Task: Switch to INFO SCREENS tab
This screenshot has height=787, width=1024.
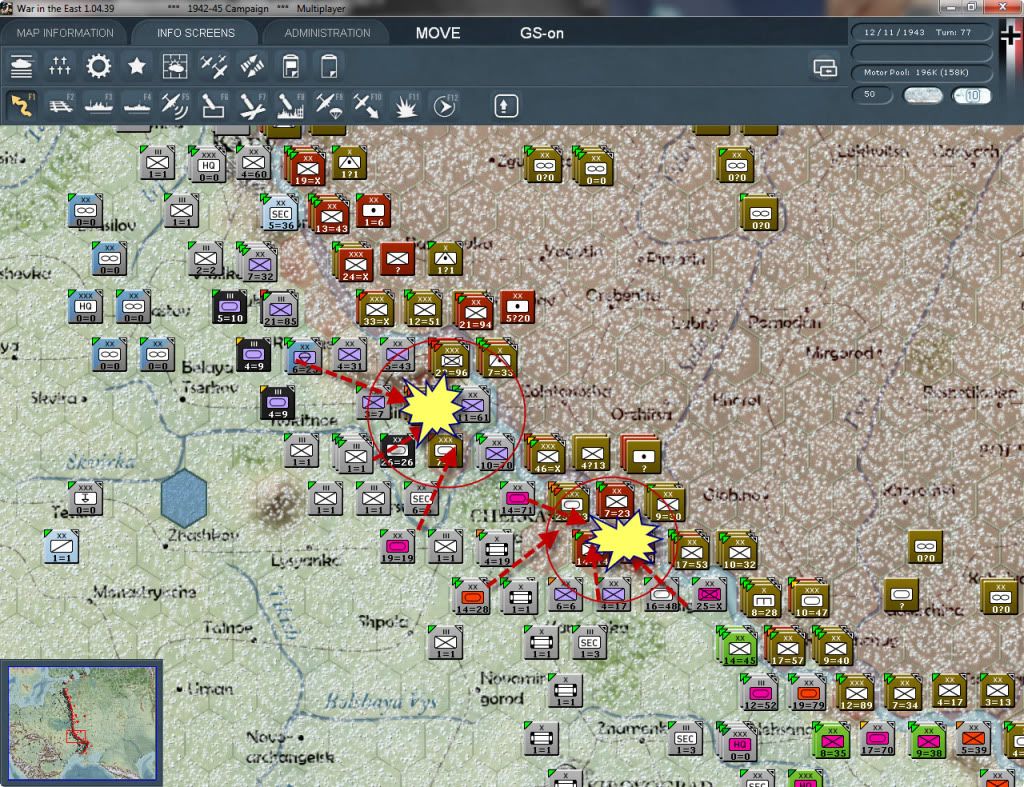Action: point(195,33)
